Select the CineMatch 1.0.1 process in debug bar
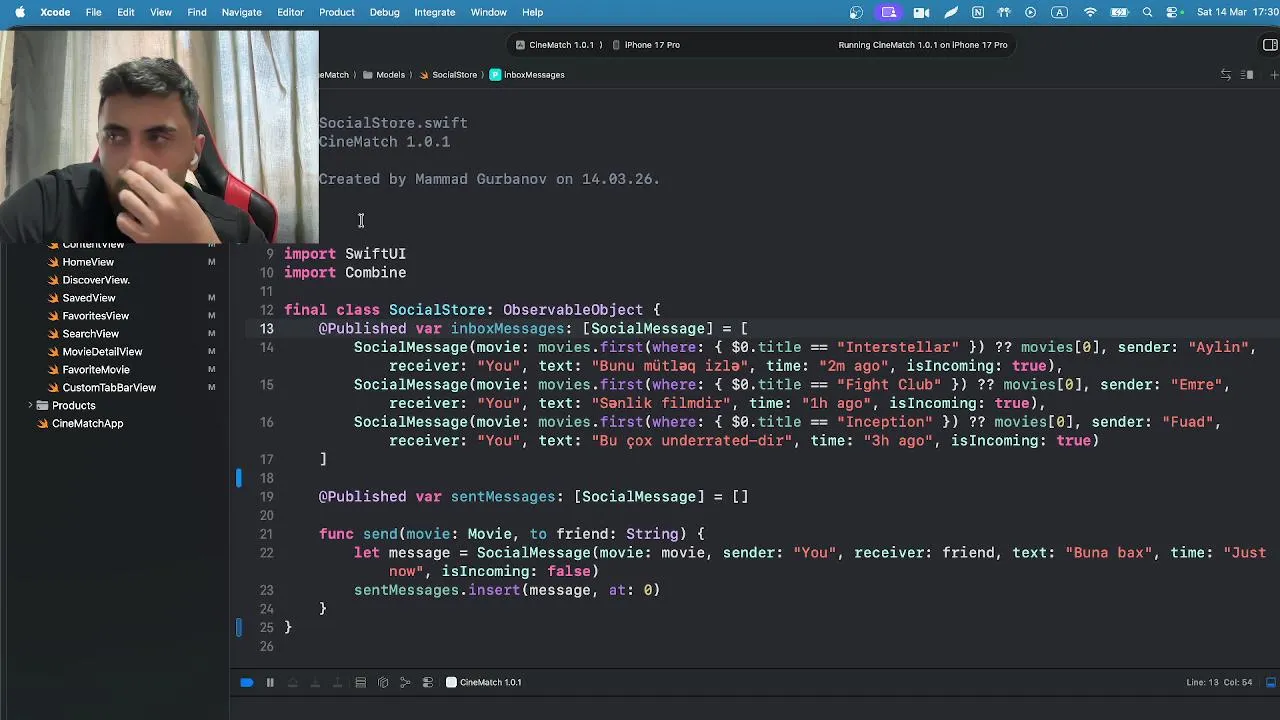This screenshot has height=720, width=1280. pos(484,682)
